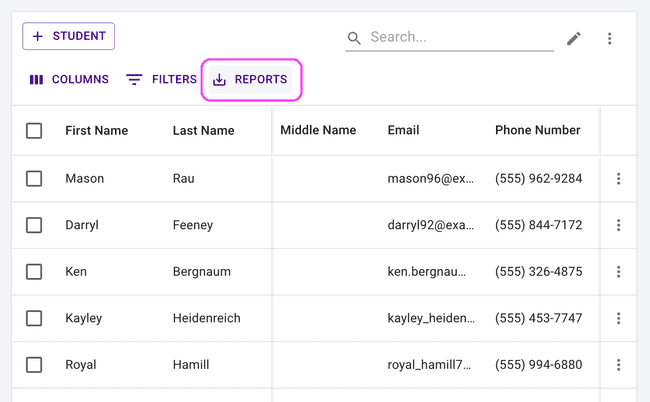Open row actions for Ken Bergnaum

tap(618, 272)
